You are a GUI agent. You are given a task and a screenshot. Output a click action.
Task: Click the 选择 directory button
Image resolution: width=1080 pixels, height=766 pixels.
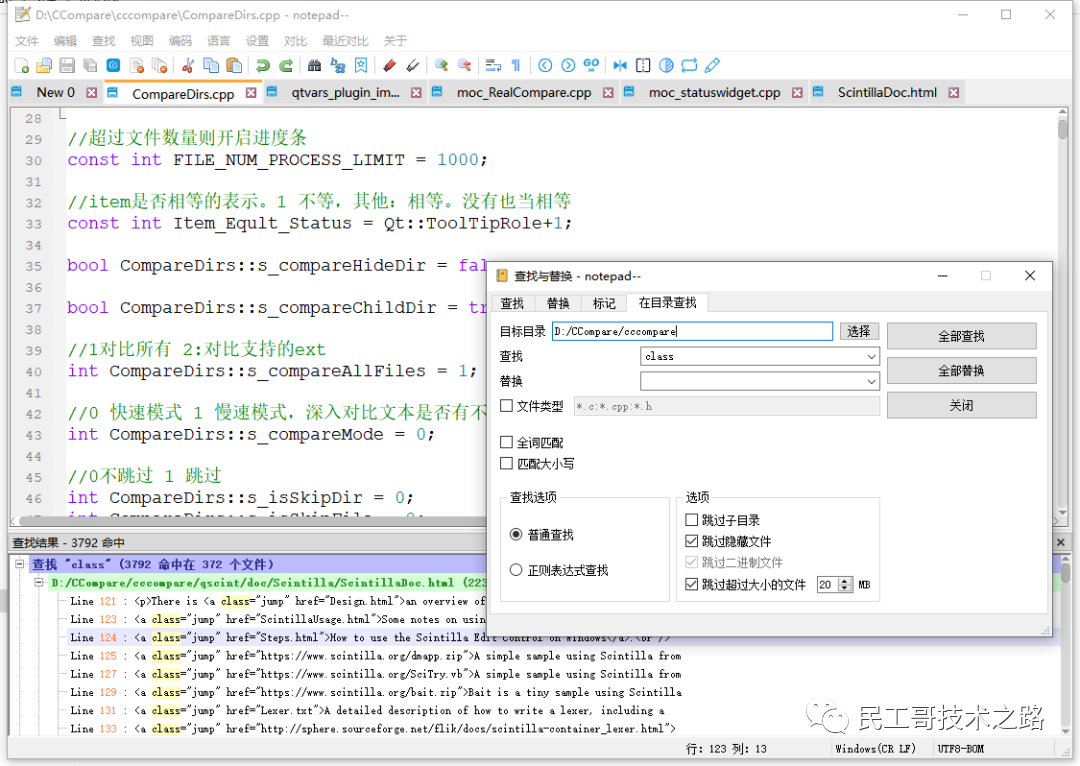click(859, 331)
